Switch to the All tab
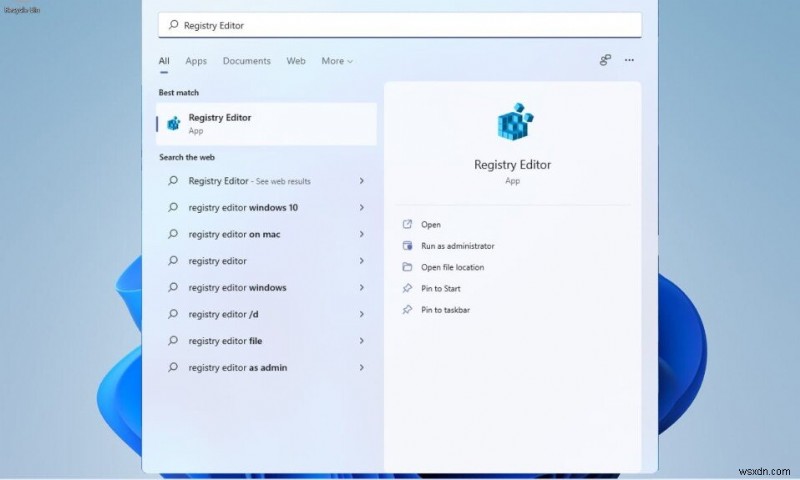The image size is (800, 480). click(164, 61)
